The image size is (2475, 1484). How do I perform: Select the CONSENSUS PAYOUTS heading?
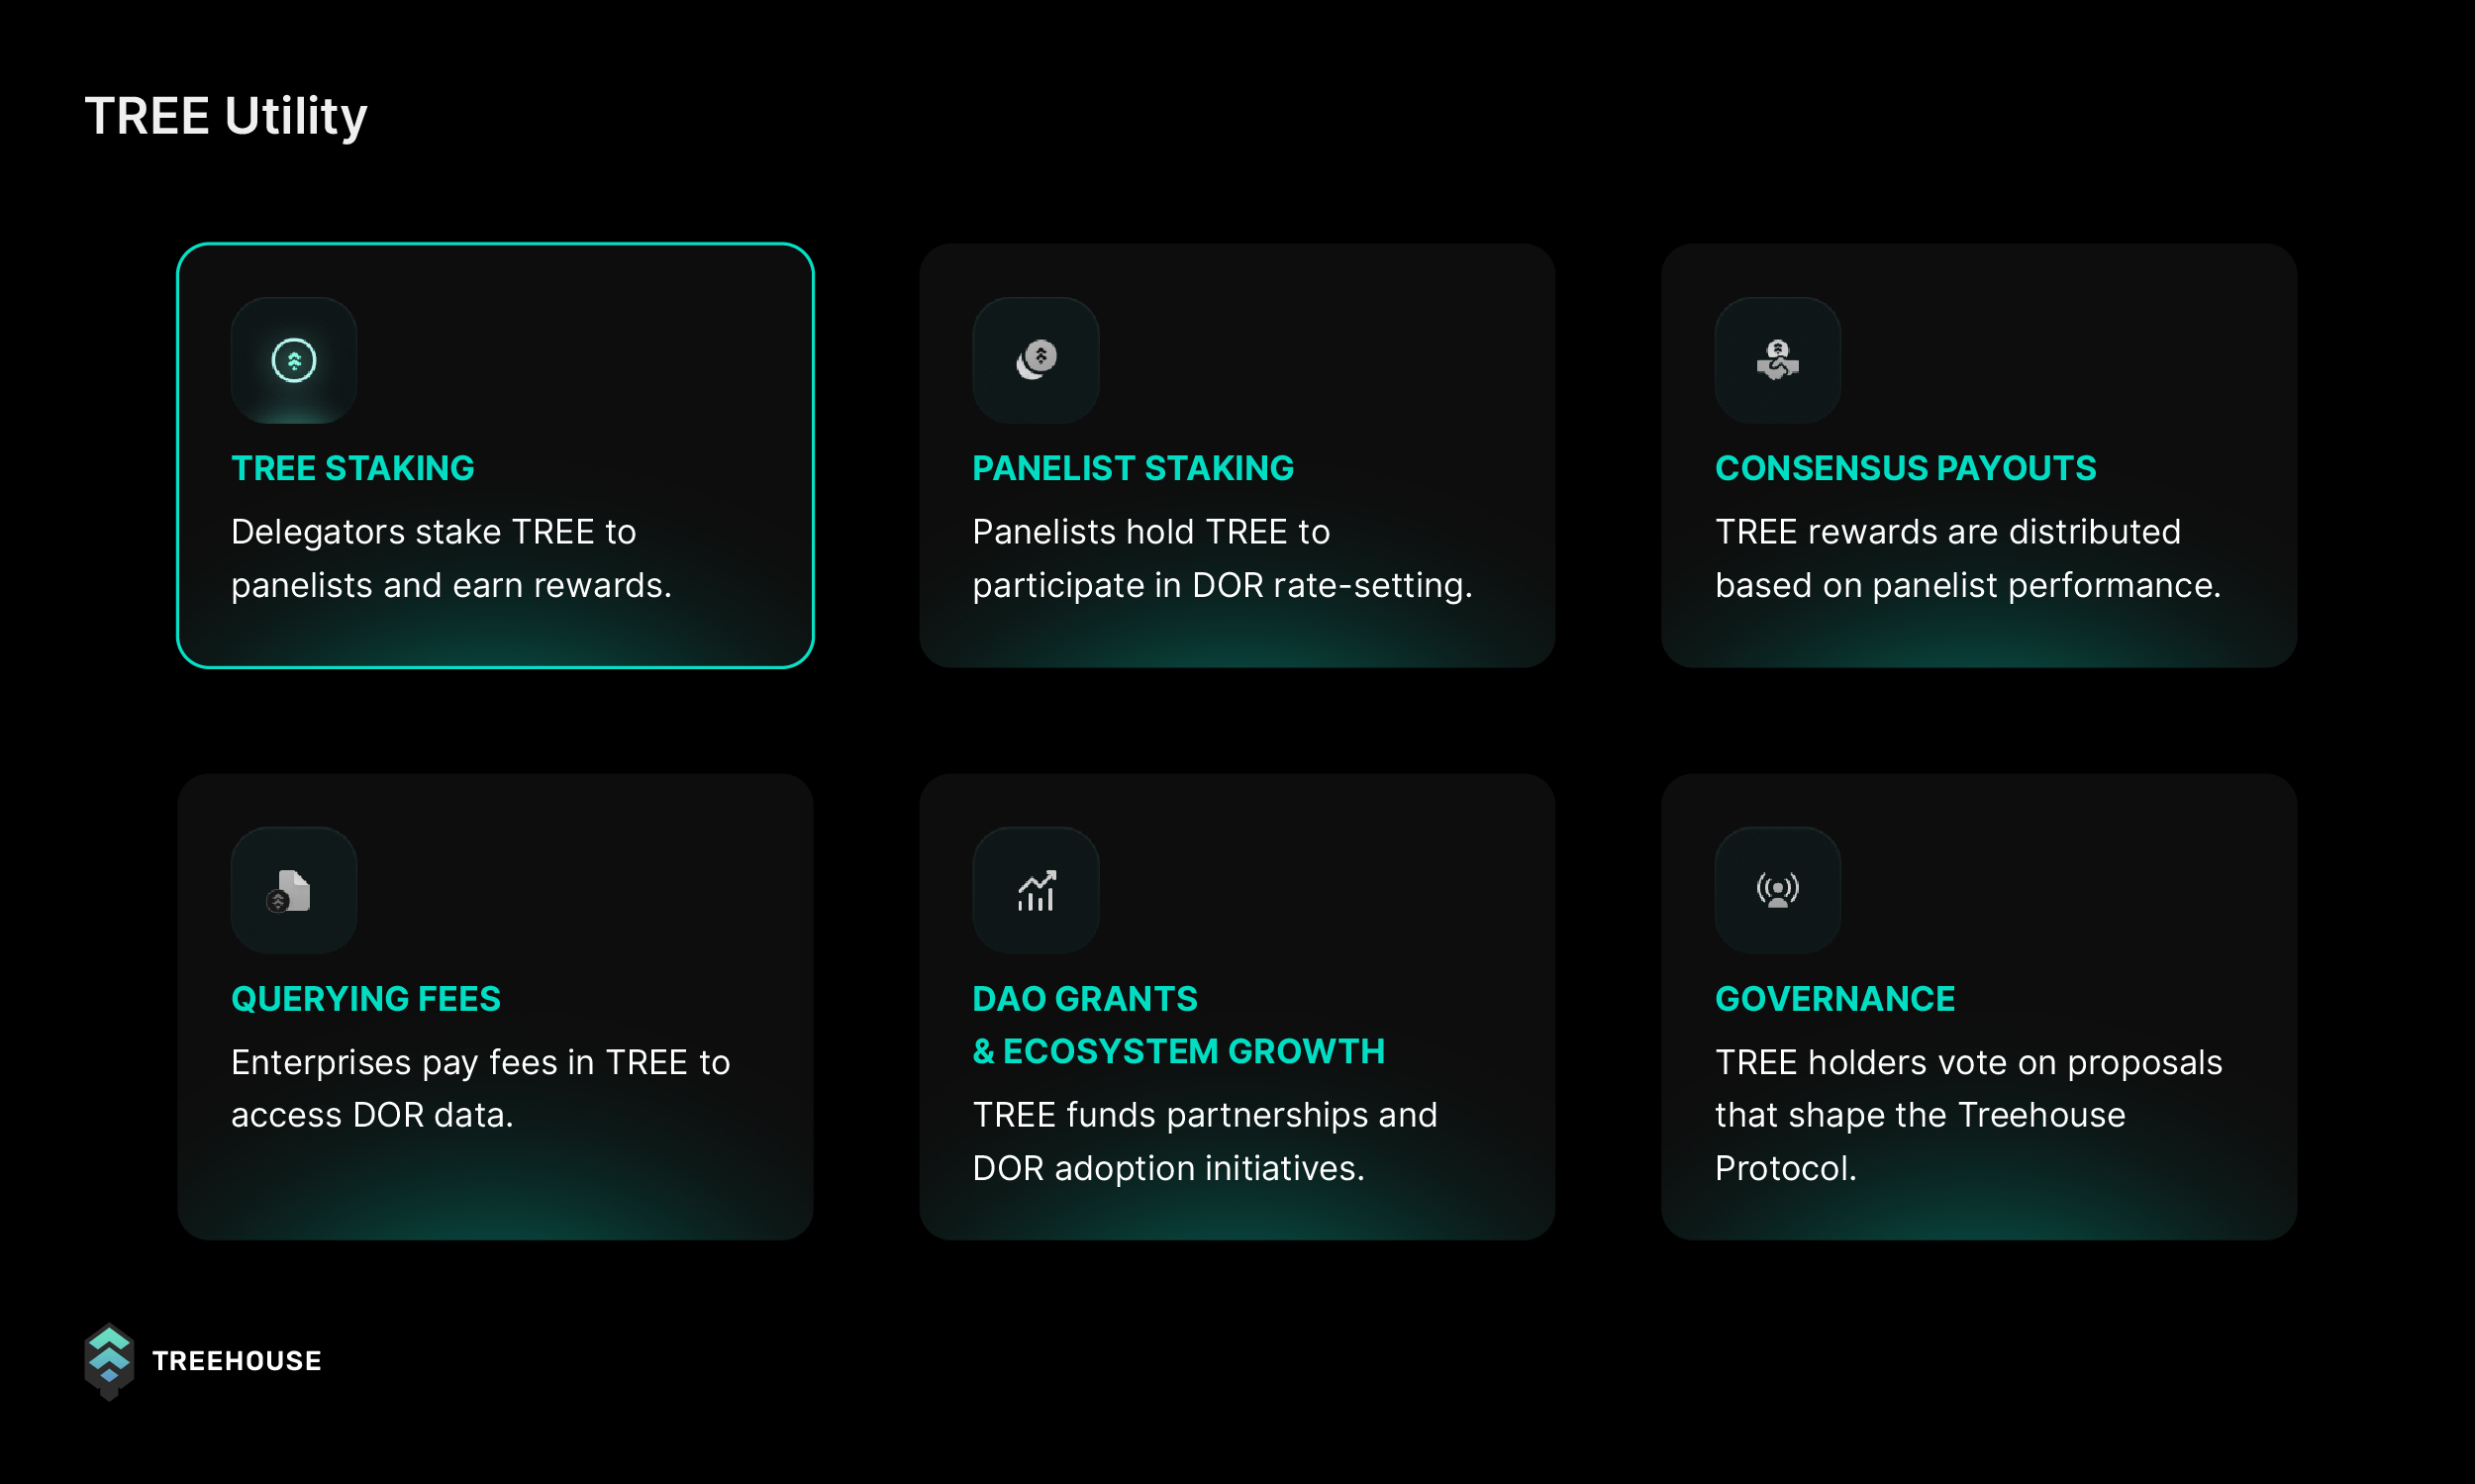(1905, 468)
